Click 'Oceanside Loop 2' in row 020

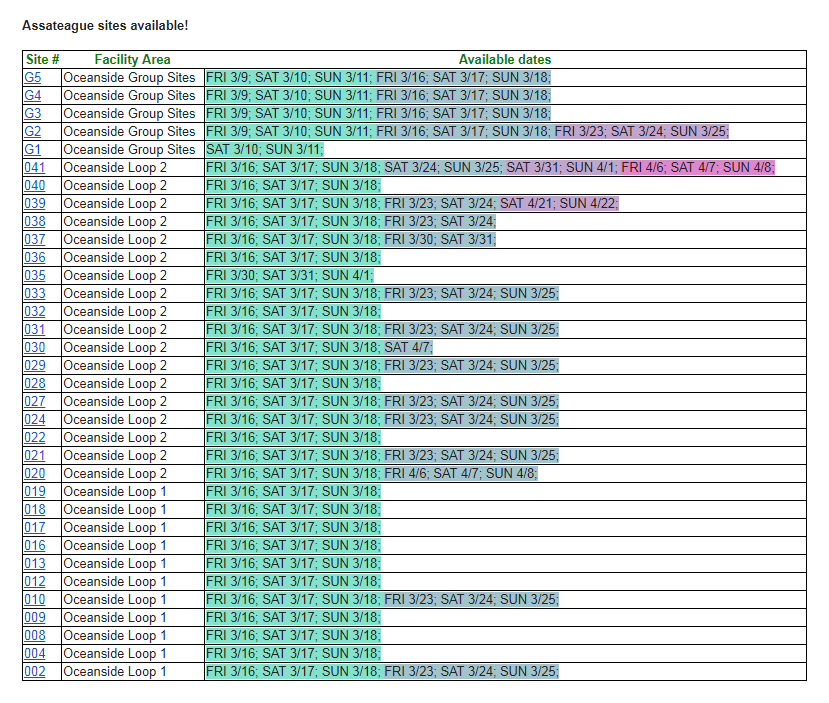pyautogui.click(x=115, y=473)
